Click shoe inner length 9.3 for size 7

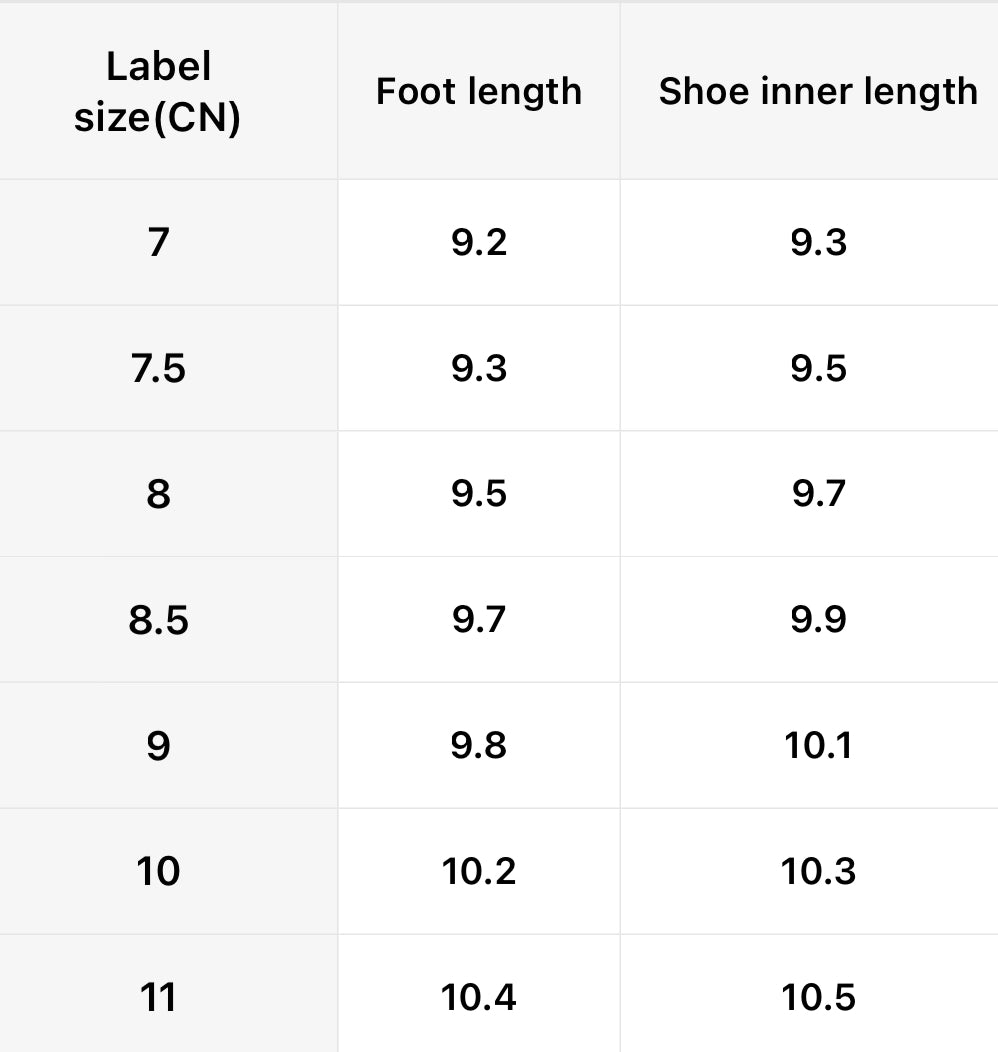[x=818, y=243]
